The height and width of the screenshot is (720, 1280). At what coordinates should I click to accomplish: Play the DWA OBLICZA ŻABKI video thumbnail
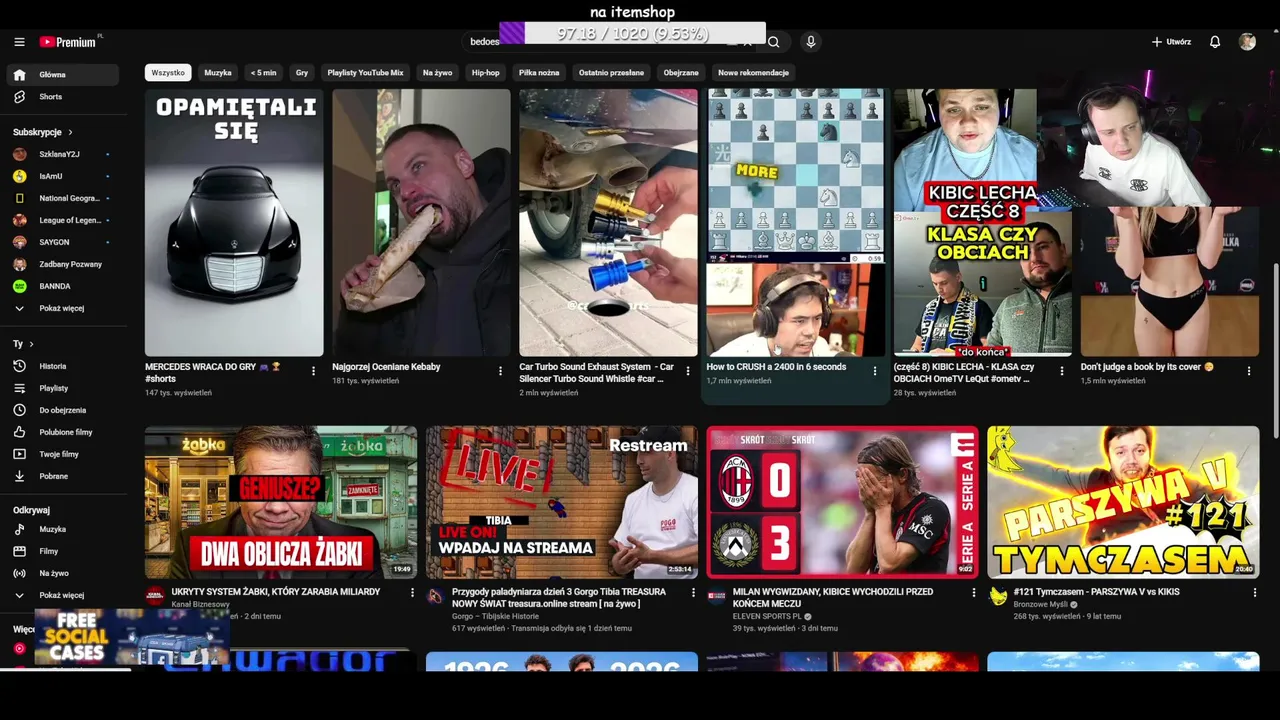[281, 502]
